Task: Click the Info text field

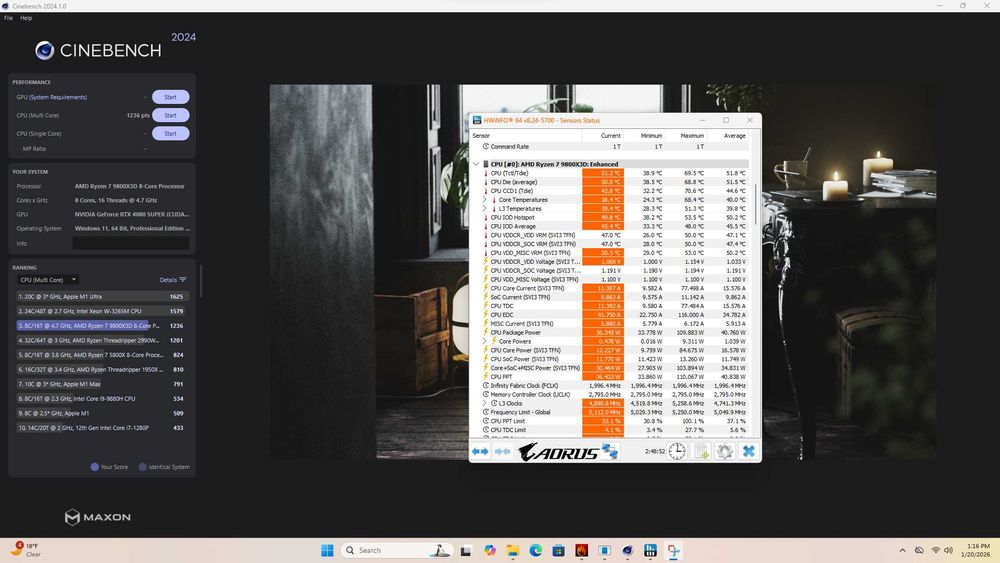Action: pos(131,243)
